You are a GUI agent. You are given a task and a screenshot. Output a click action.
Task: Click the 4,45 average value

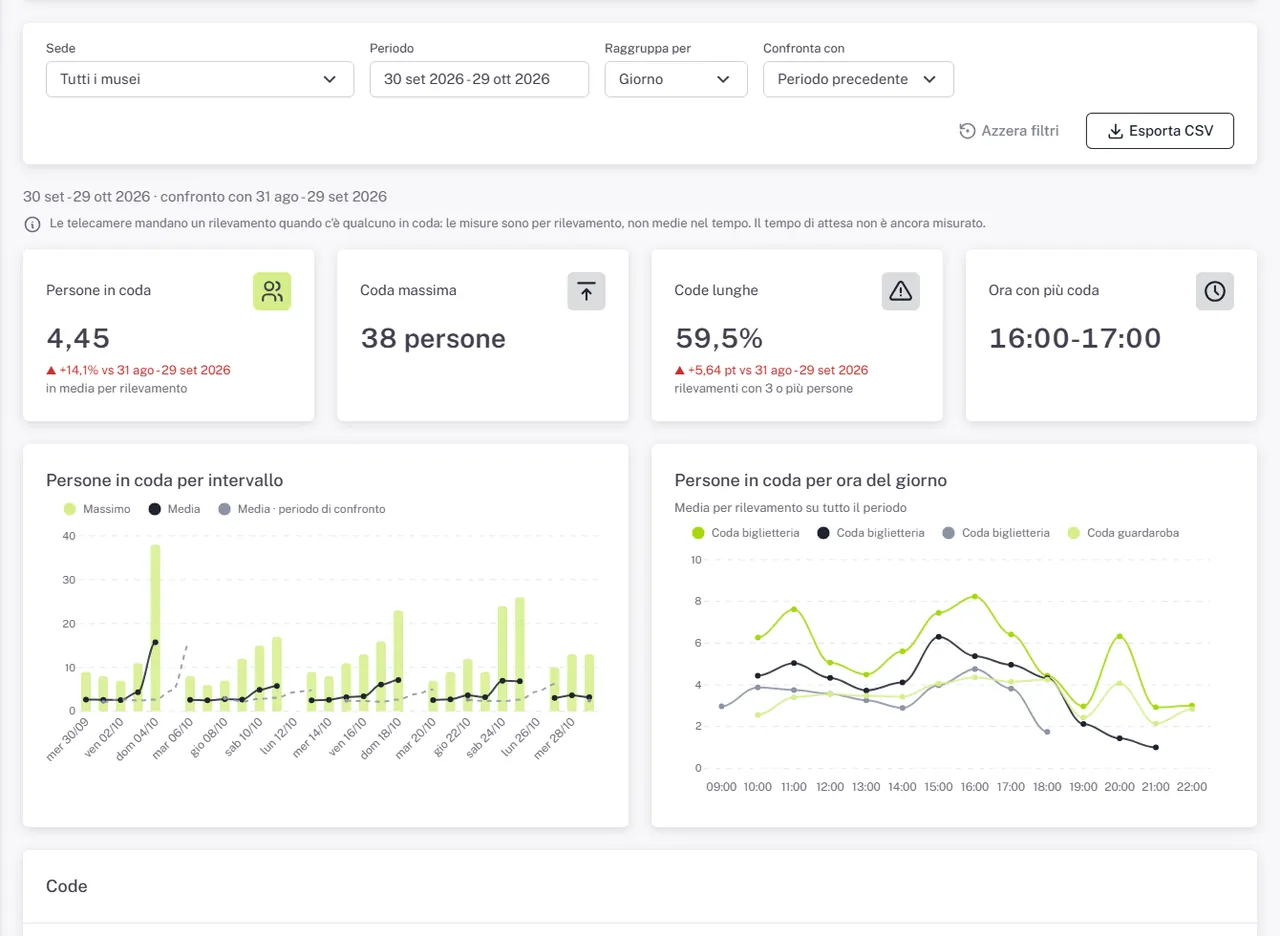pyautogui.click(x=78, y=338)
